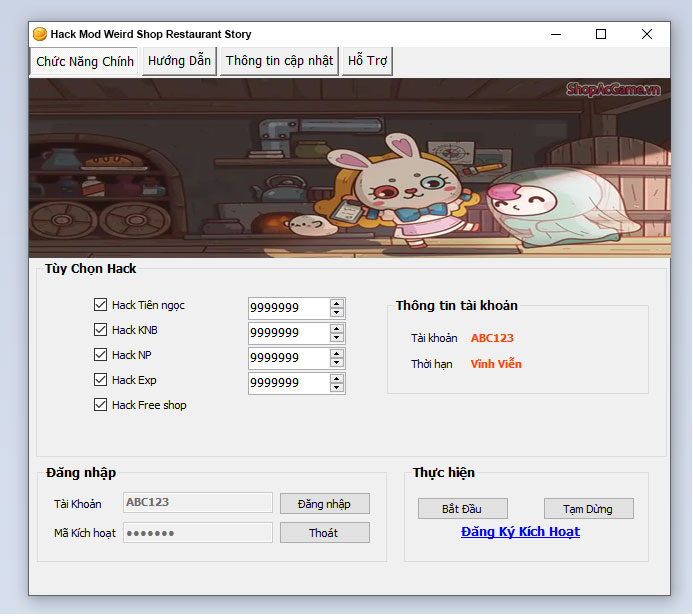
Task: Increase the Hack KNB value with up arrow
Action: pos(337,329)
